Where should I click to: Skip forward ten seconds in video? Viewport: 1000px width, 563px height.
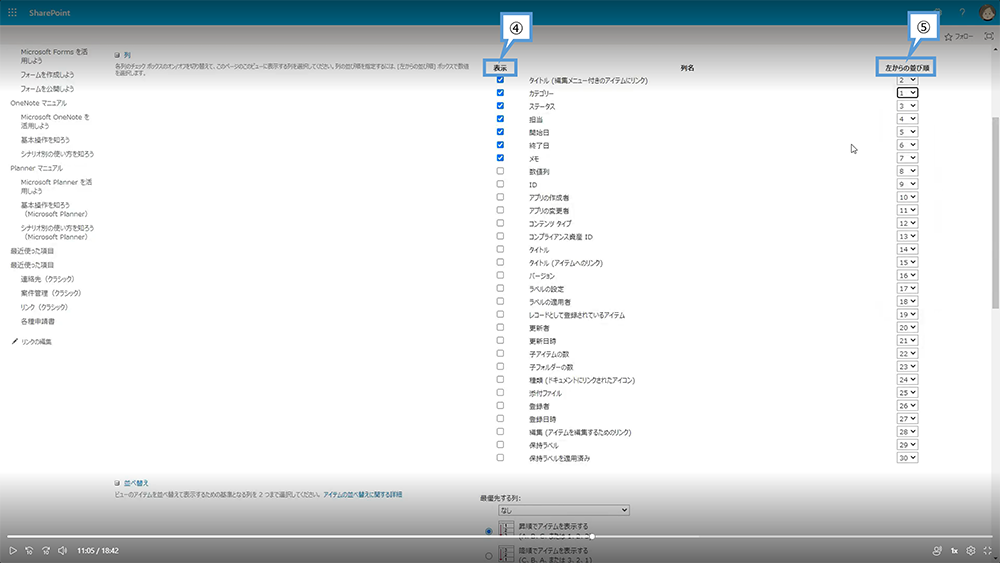point(46,550)
